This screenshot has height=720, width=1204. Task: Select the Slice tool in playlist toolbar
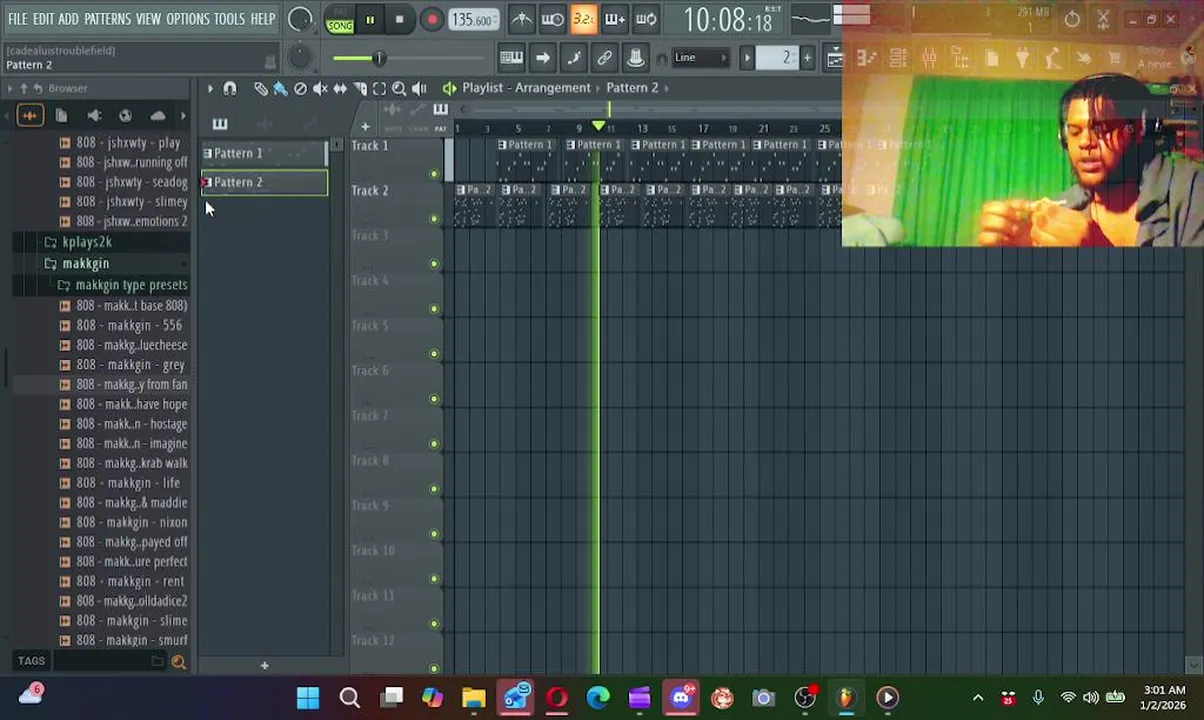360,88
